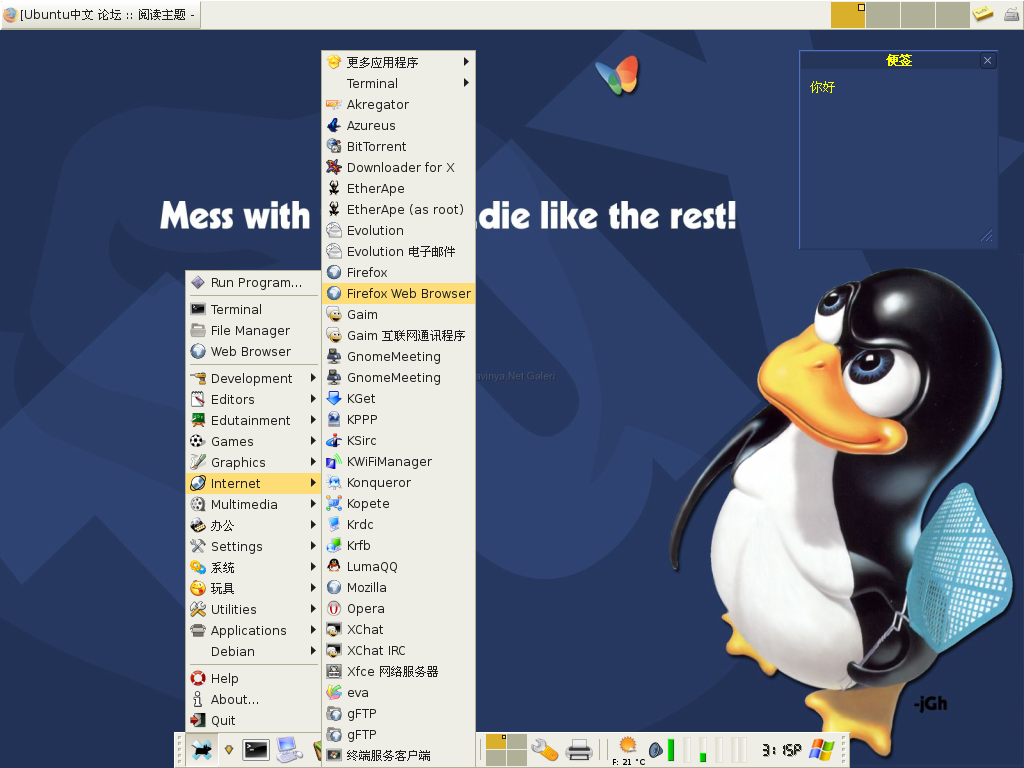Click the colorful flag icon on bottom panel
Viewport: 1024px width, 768px height.
822,750
